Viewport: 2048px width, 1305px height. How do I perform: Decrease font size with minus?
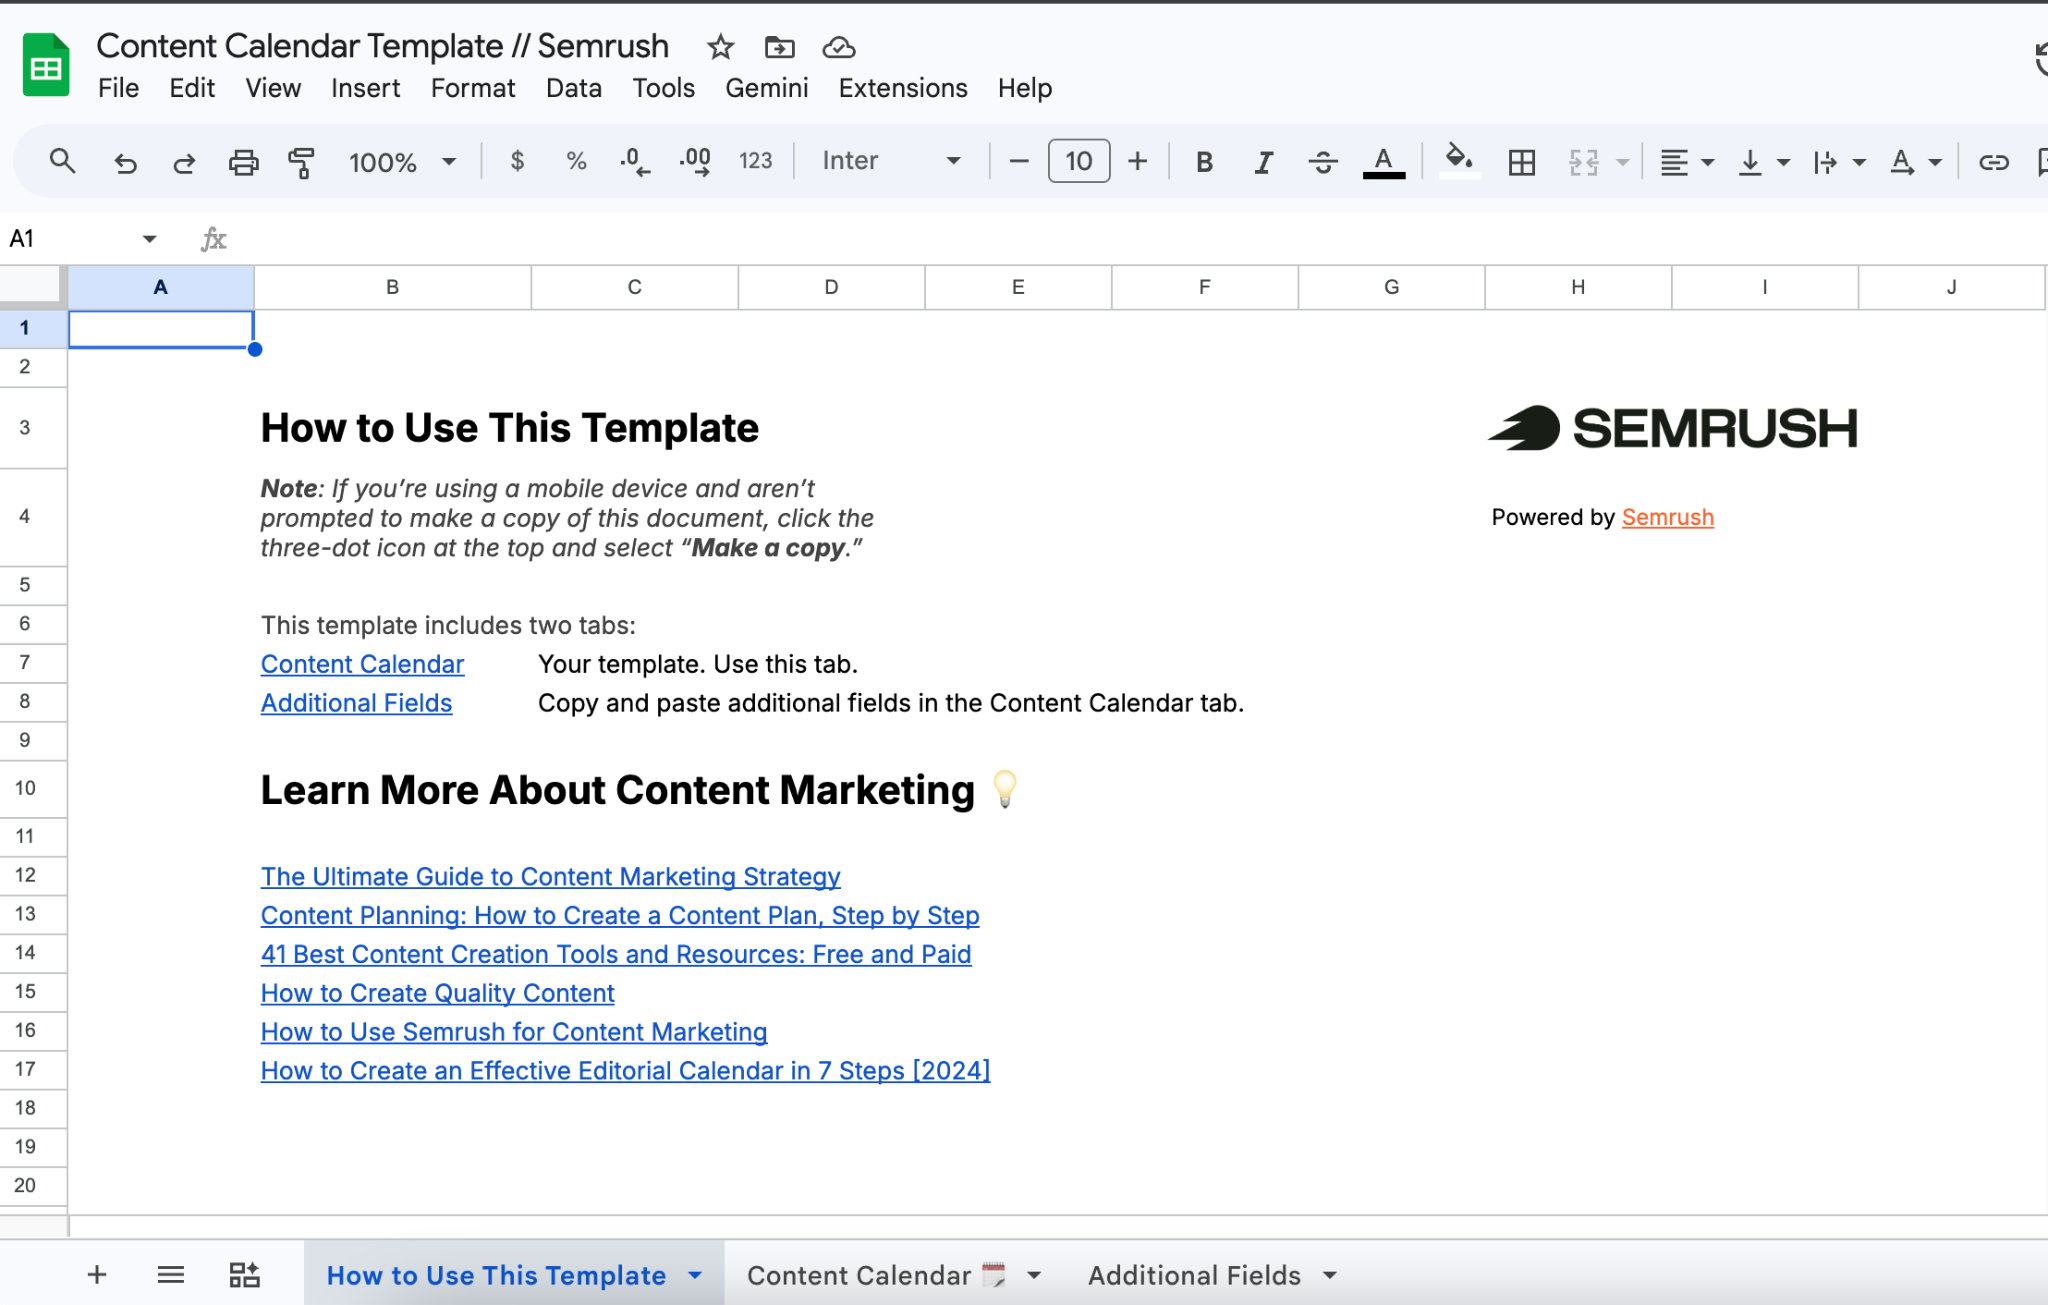(1018, 161)
